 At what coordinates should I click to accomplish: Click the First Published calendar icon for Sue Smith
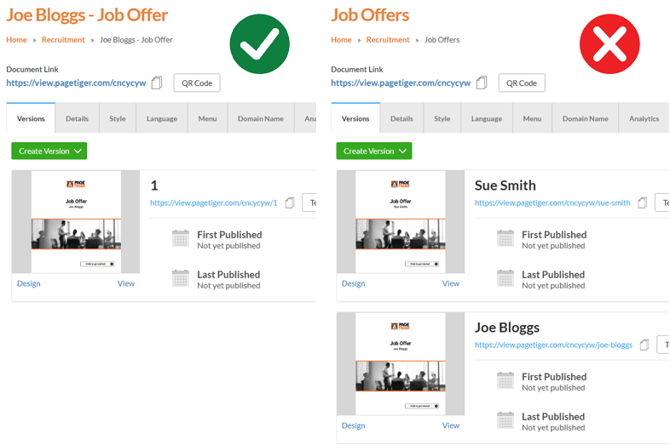[506, 238]
